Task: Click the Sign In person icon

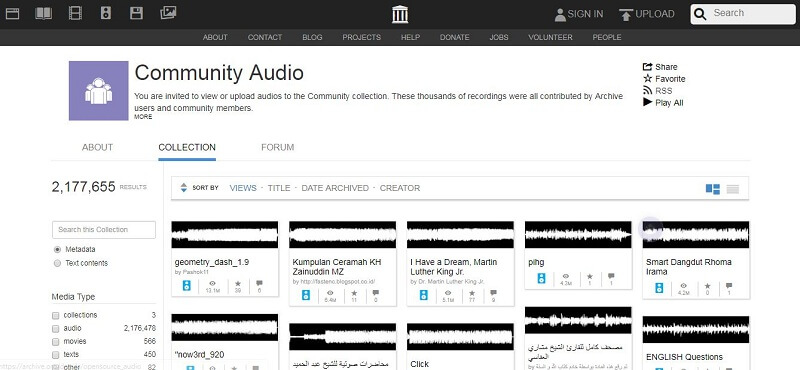Action: click(x=560, y=15)
